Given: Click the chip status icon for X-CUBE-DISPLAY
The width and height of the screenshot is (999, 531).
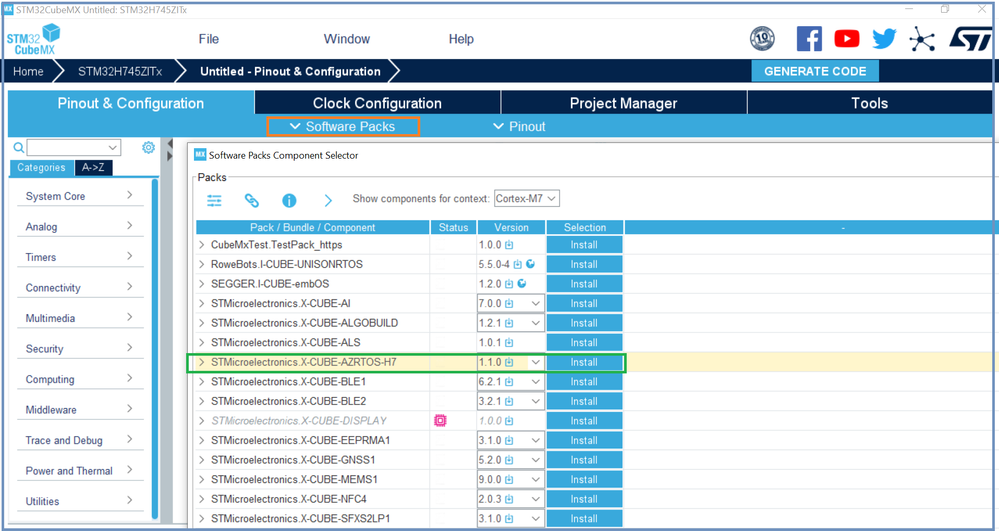Looking at the screenshot, I should click(x=440, y=421).
